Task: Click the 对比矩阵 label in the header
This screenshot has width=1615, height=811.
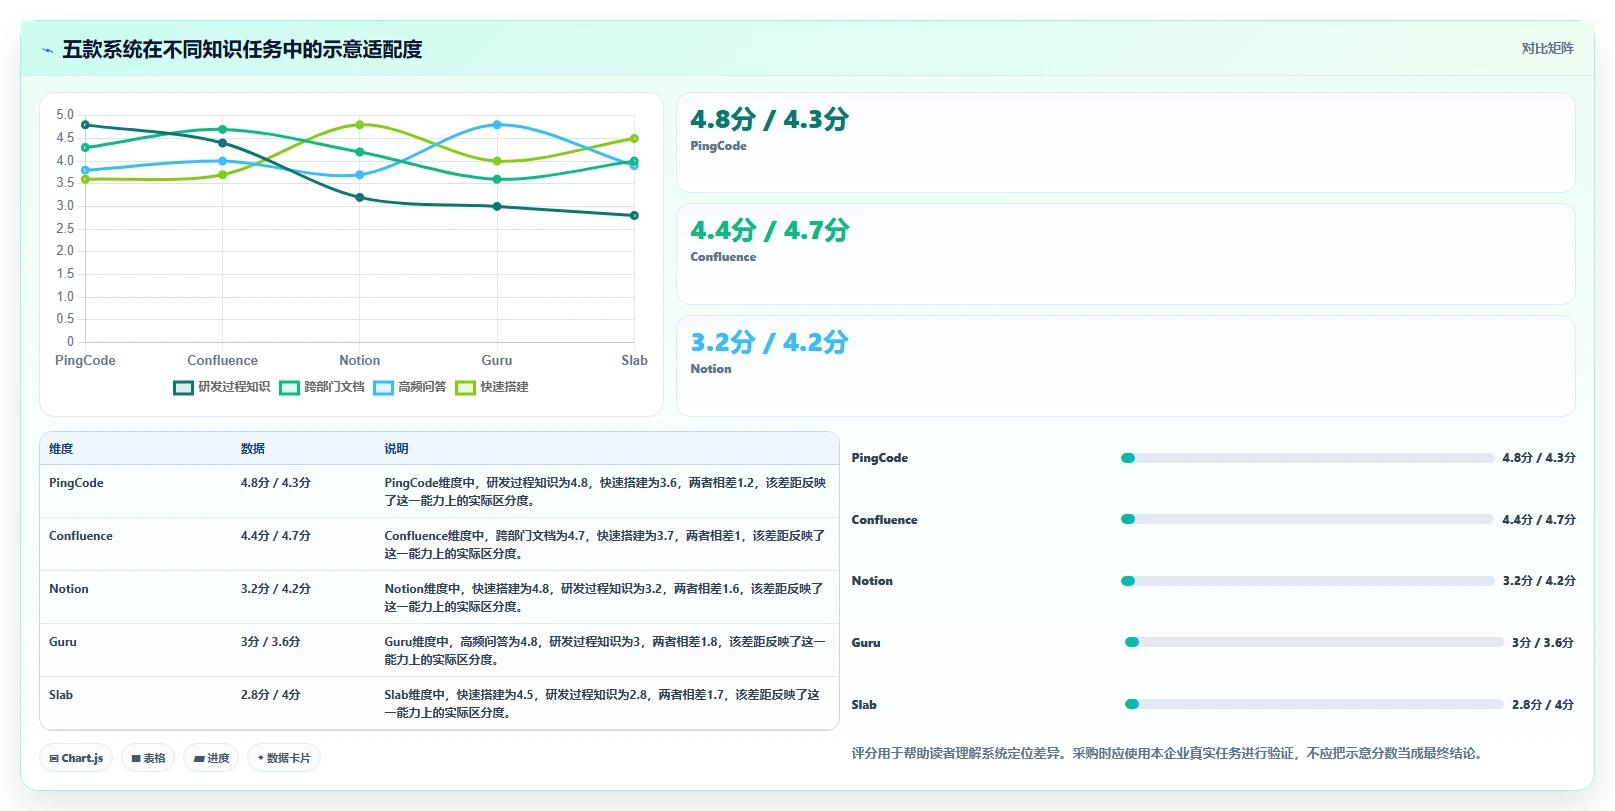Action: pos(1547,48)
